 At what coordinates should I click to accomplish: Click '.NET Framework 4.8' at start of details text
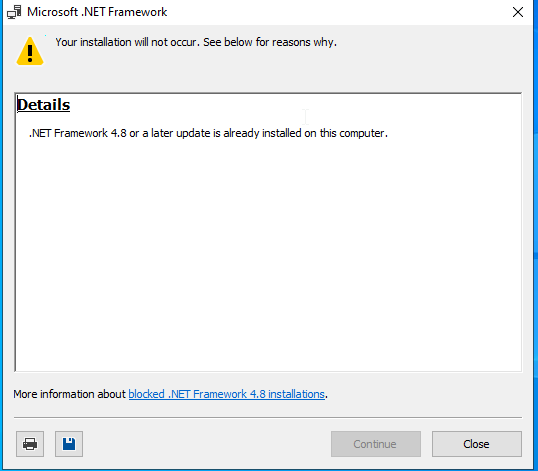78,133
